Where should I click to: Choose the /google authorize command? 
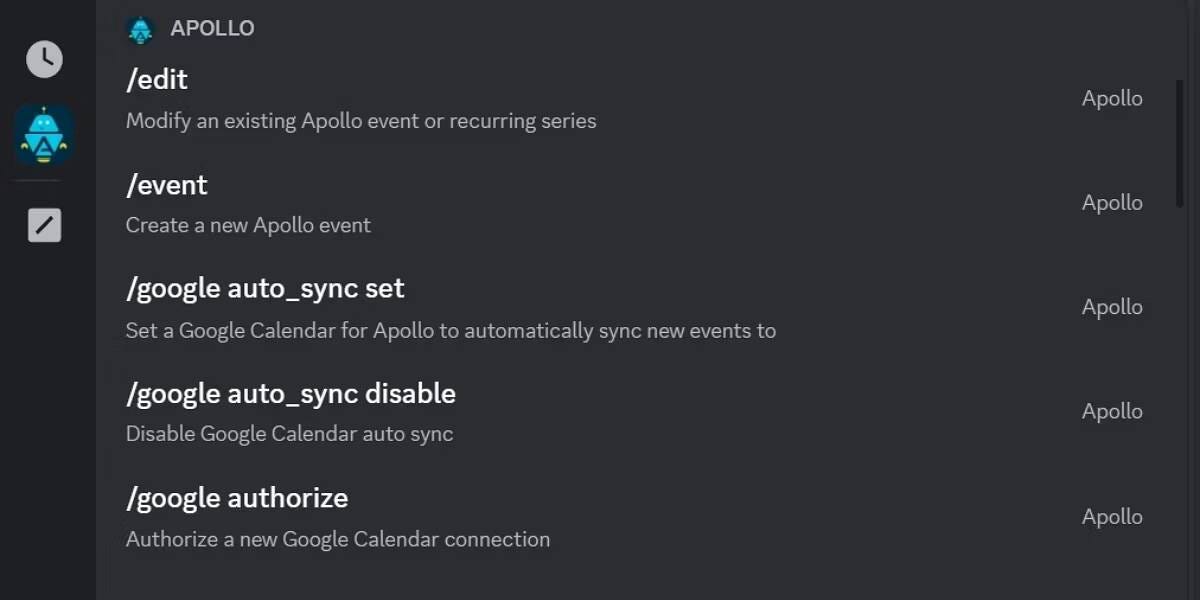(x=237, y=498)
